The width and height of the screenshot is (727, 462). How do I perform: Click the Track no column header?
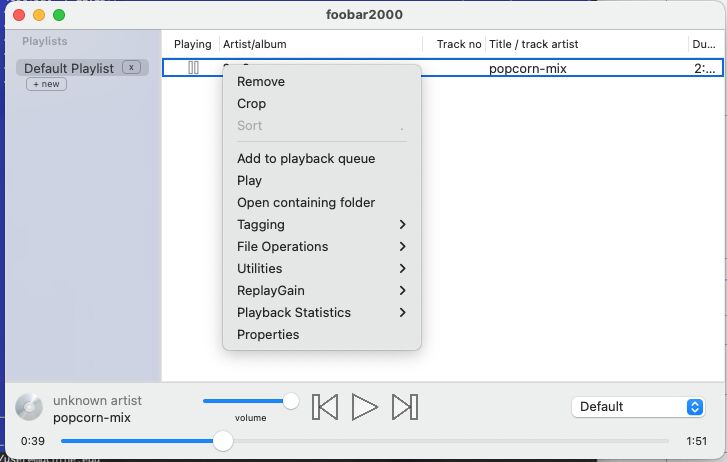click(x=459, y=44)
